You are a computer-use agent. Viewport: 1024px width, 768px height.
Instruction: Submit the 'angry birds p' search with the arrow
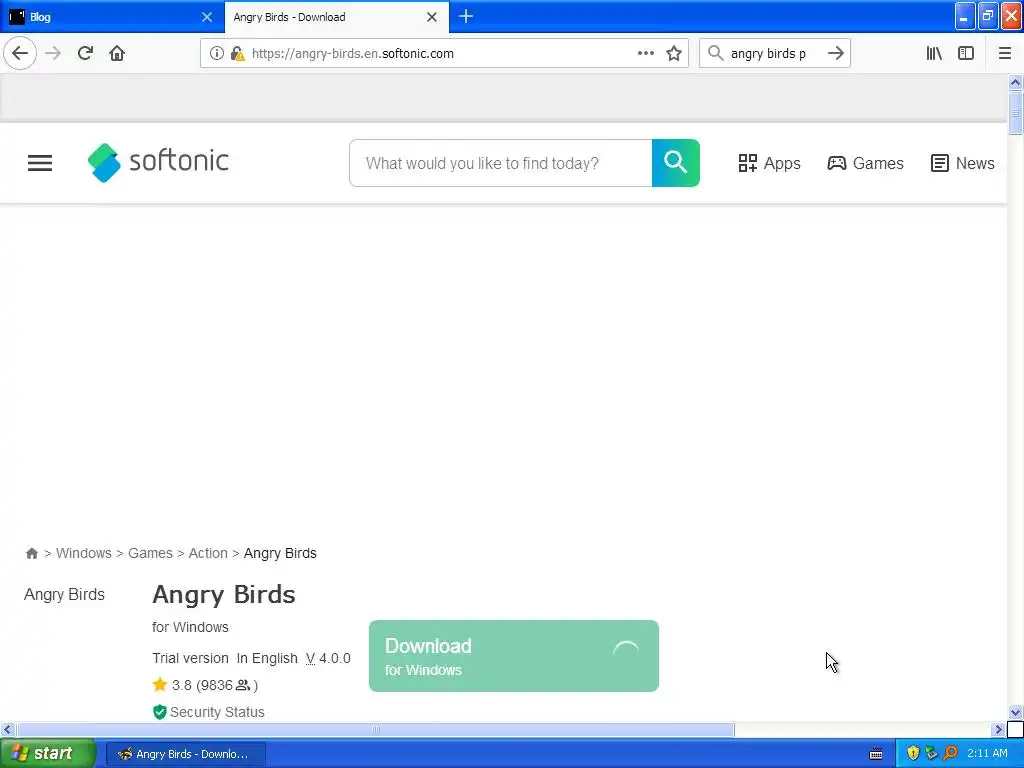(835, 53)
